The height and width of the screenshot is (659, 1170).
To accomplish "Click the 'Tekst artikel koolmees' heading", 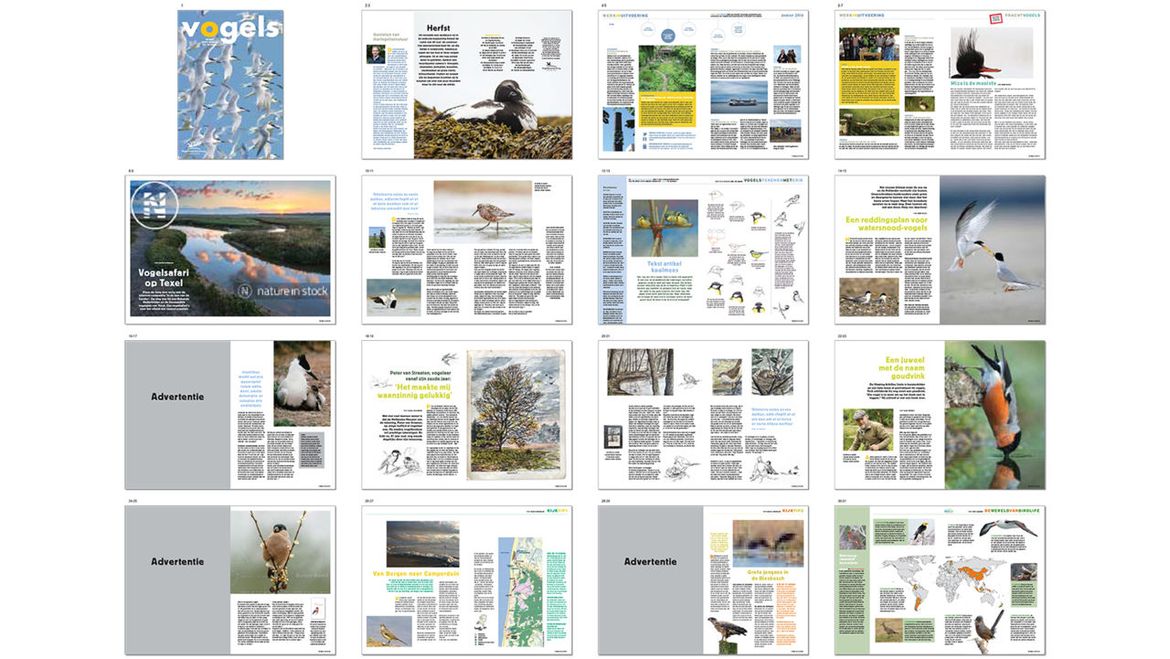I will (651, 267).
